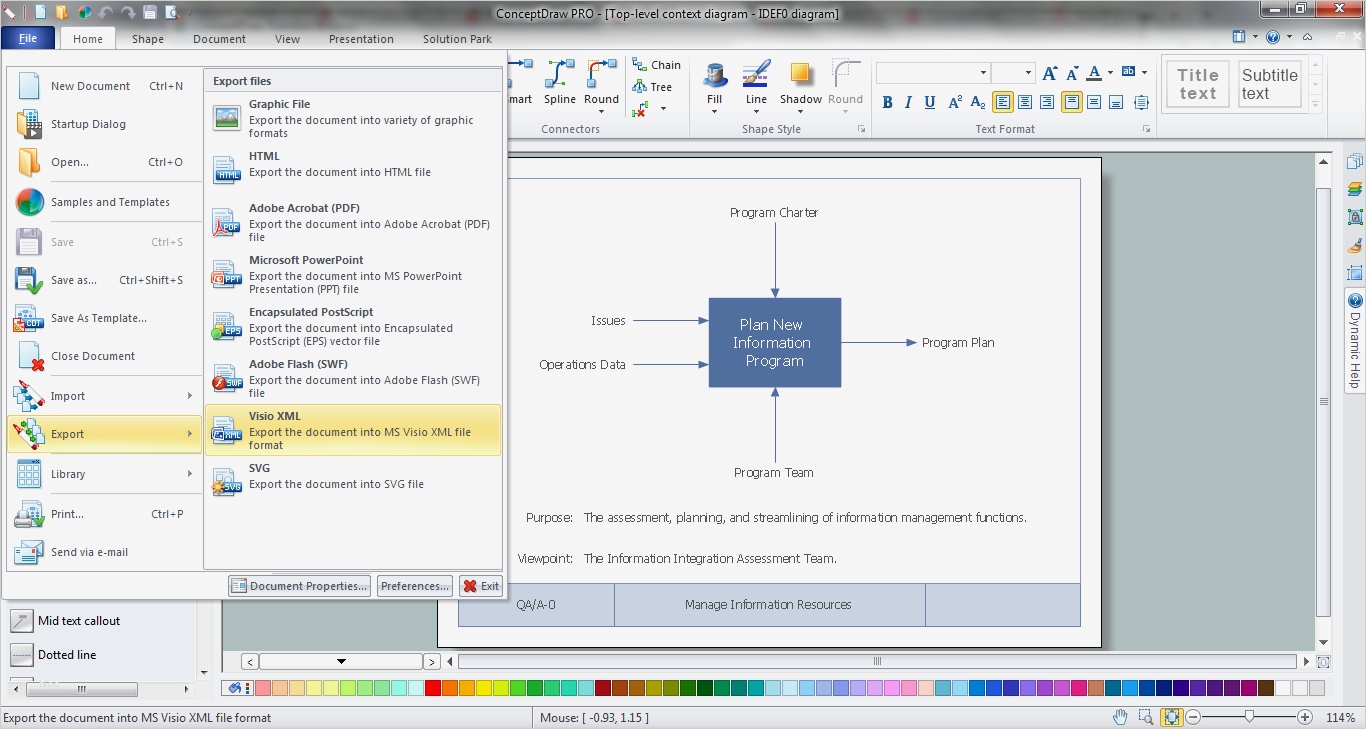Click the Line style icon
The width and height of the screenshot is (1366, 729).
756,76
